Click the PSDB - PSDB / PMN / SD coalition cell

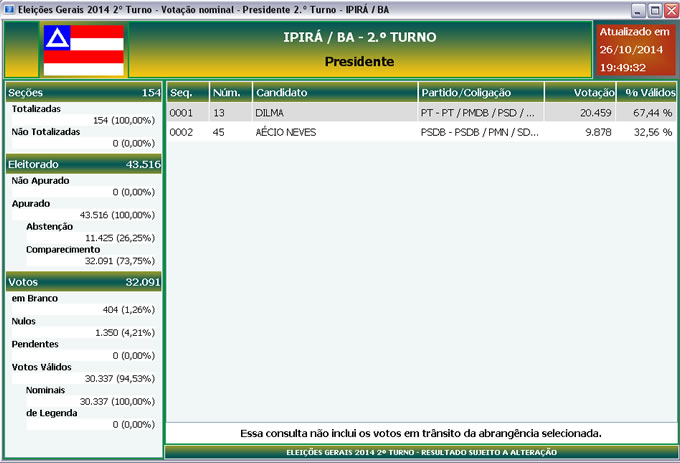click(x=479, y=132)
